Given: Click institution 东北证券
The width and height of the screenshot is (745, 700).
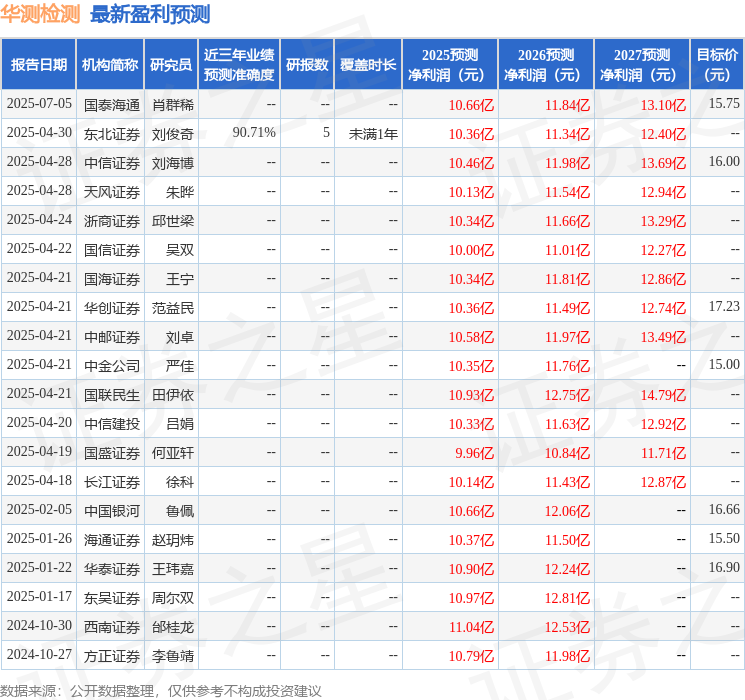Looking at the screenshot, I should pyautogui.click(x=112, y=134).
